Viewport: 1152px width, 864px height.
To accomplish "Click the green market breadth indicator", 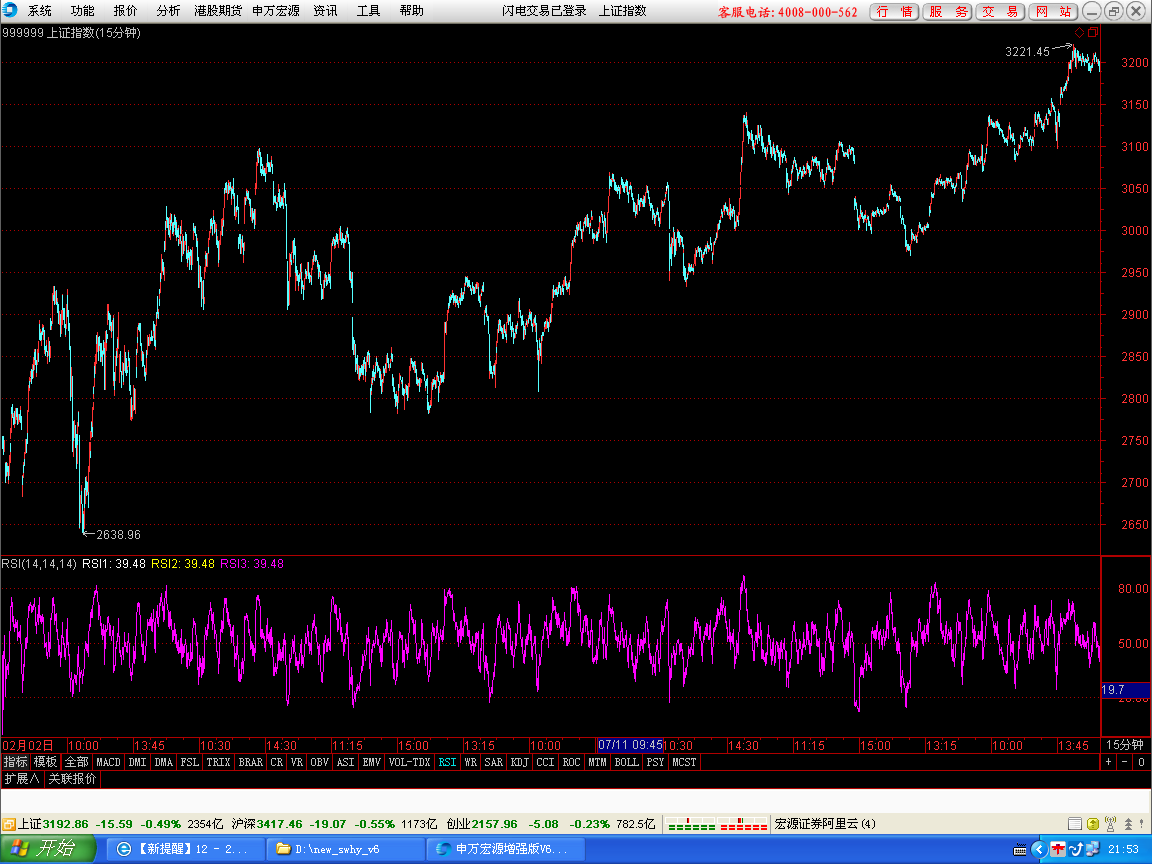I will [x=691, y=824].
